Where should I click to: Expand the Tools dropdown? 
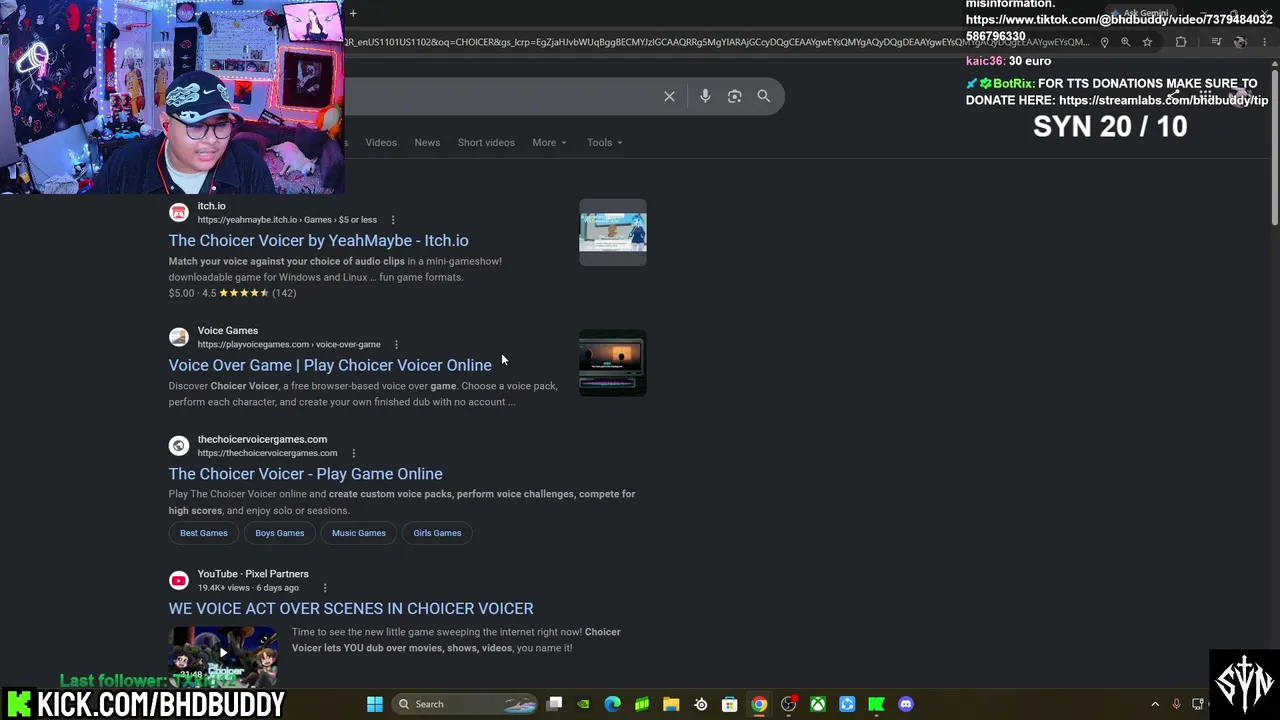click(605, 142)
